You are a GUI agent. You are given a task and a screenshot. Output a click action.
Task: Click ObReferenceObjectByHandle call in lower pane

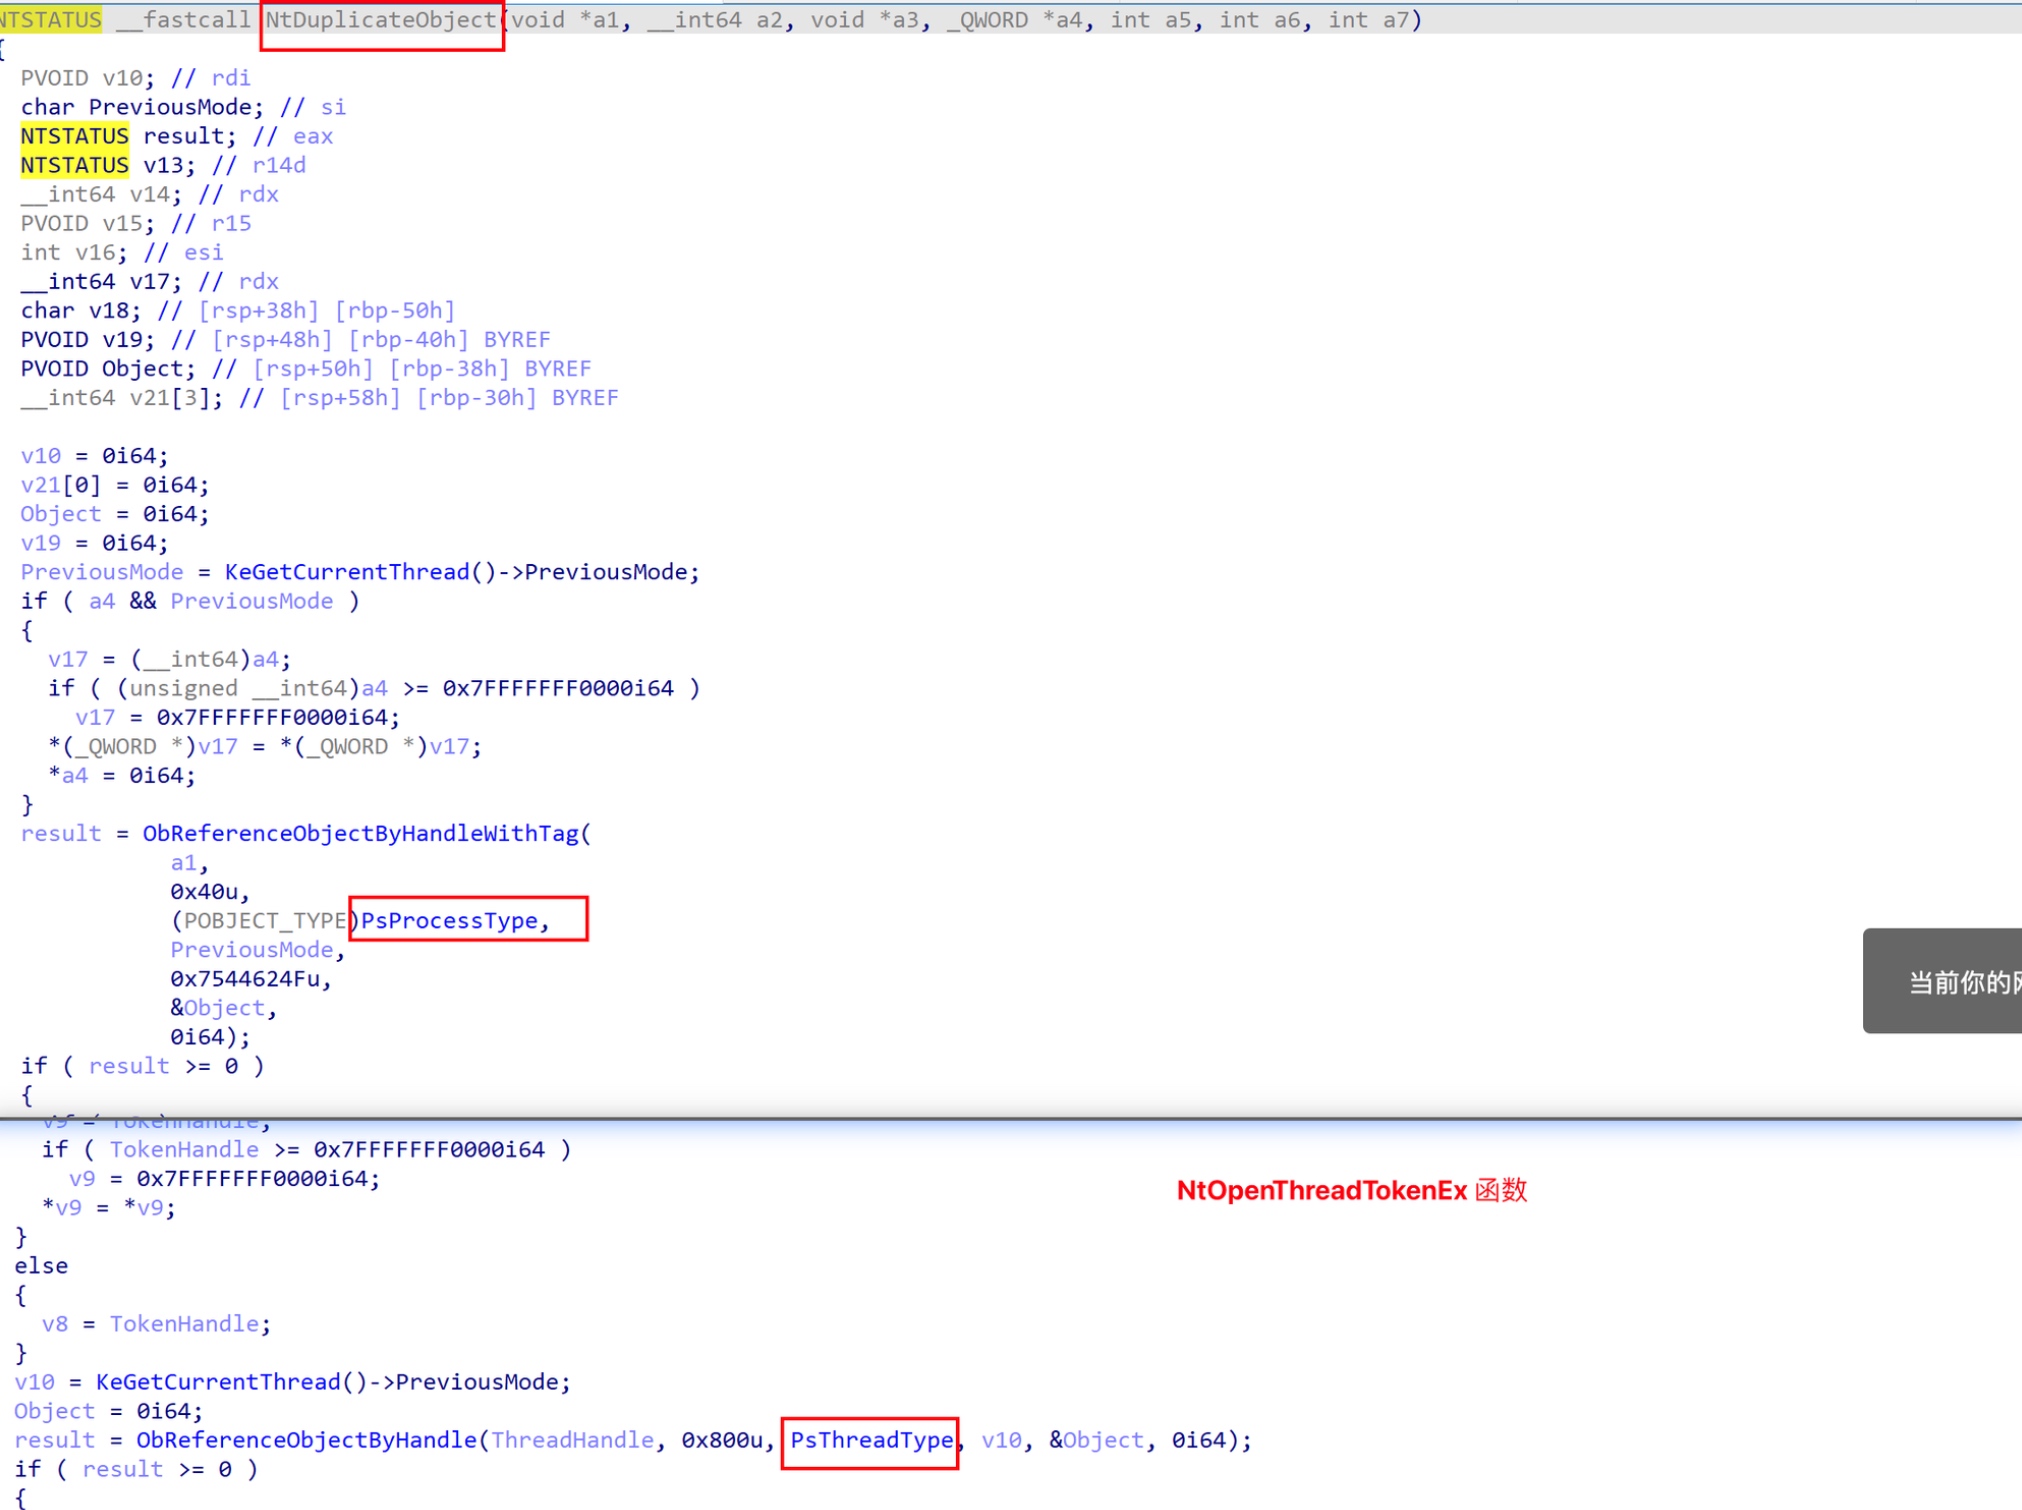(306, 1440)
